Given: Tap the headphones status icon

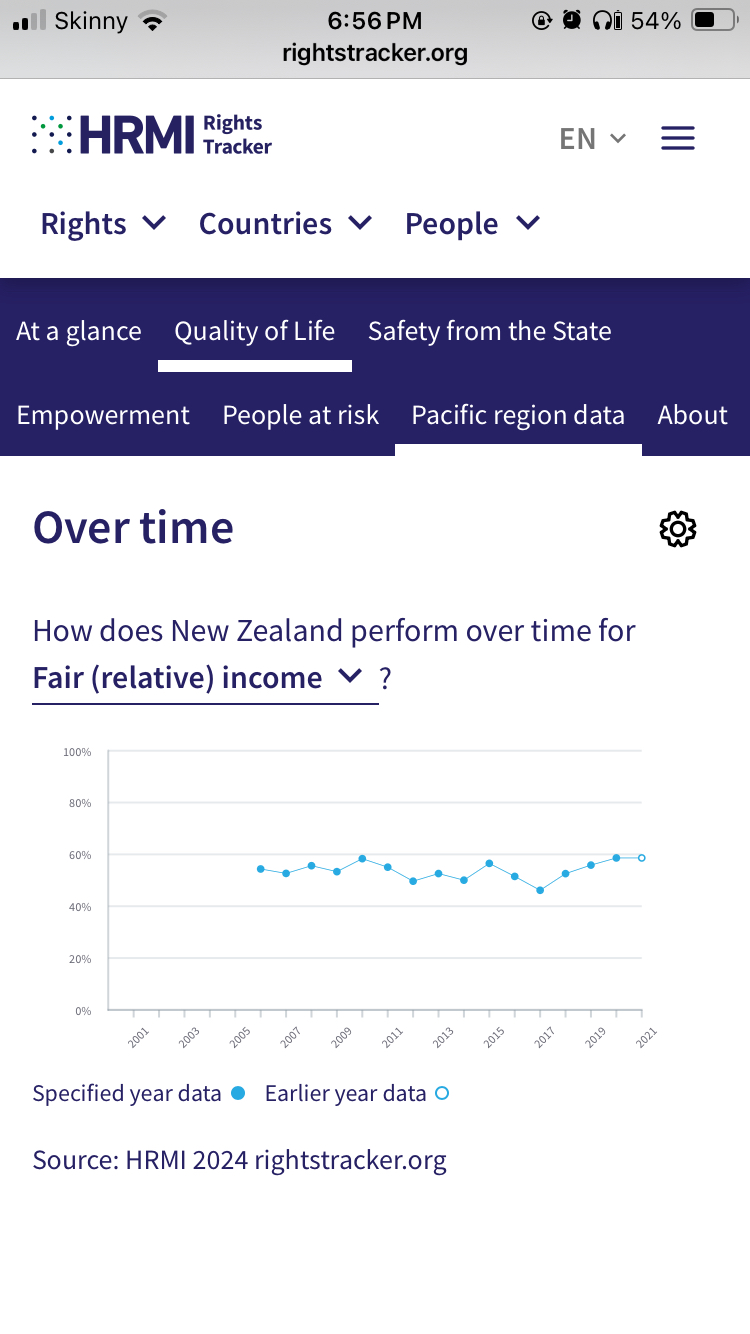Looking at the screenshot, I should coord(602,20).
